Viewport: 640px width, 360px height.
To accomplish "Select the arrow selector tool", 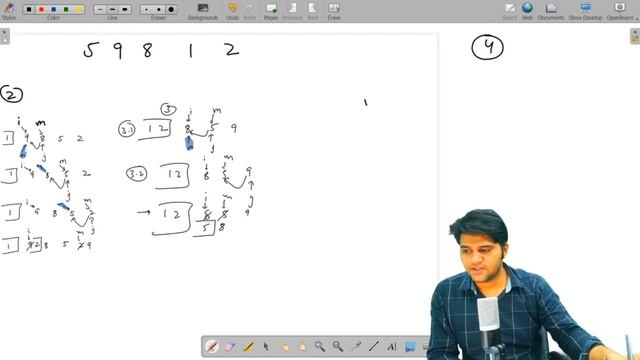I will click(x=266, y=347).
